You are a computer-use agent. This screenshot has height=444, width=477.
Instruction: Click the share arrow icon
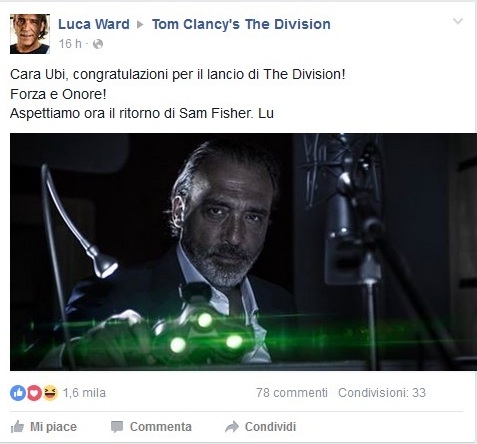coord(232,427)
